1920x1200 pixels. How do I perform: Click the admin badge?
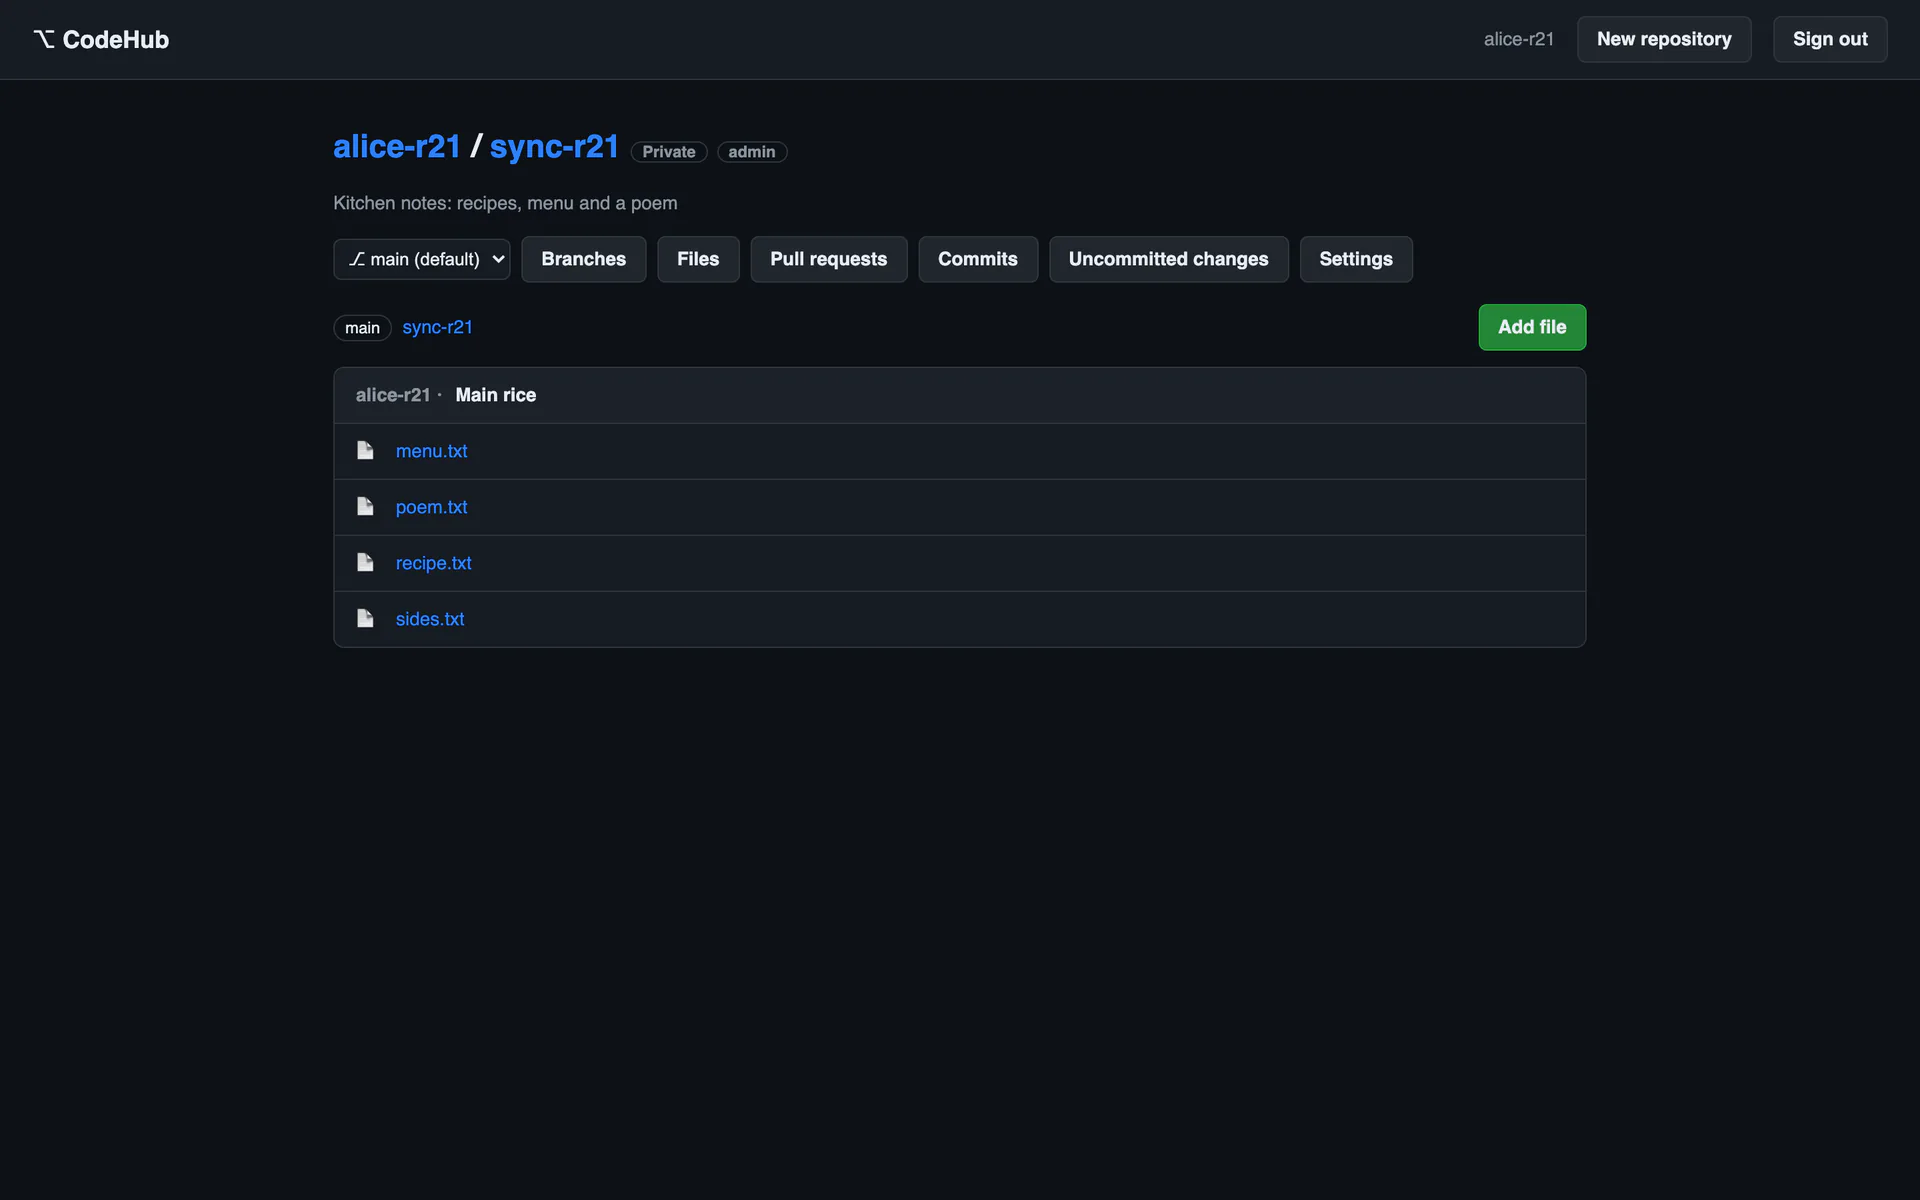coord(751,152)
